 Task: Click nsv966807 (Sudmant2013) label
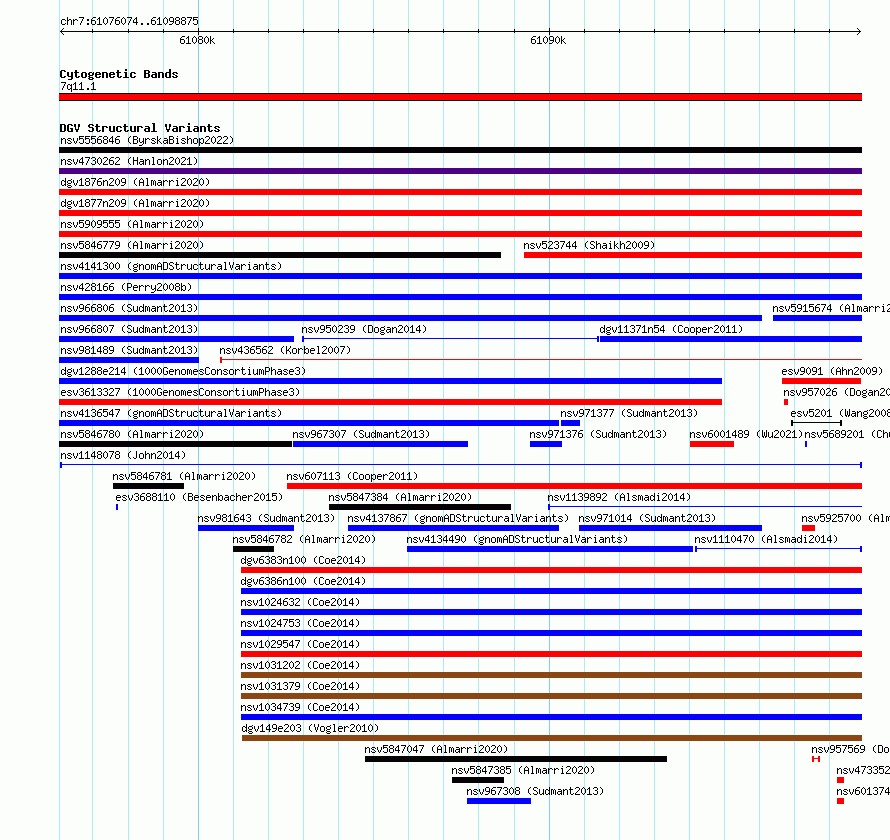click(x=129, y=329)
